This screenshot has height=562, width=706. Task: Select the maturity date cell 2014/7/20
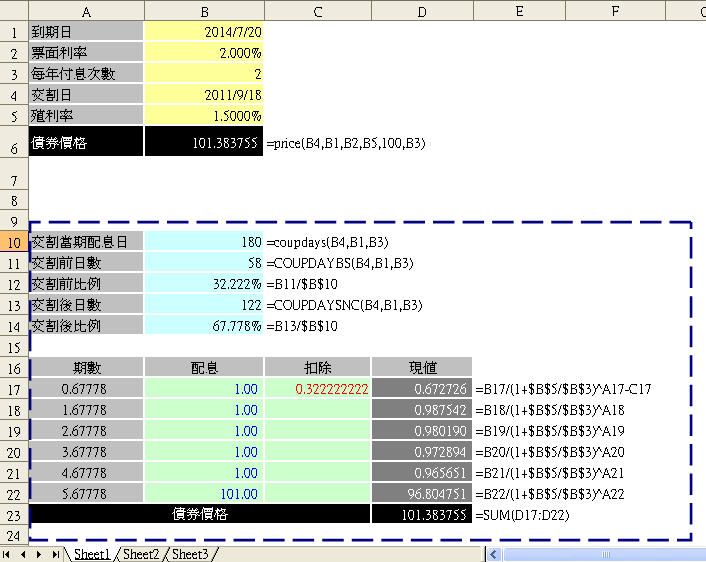click(204, 32)
